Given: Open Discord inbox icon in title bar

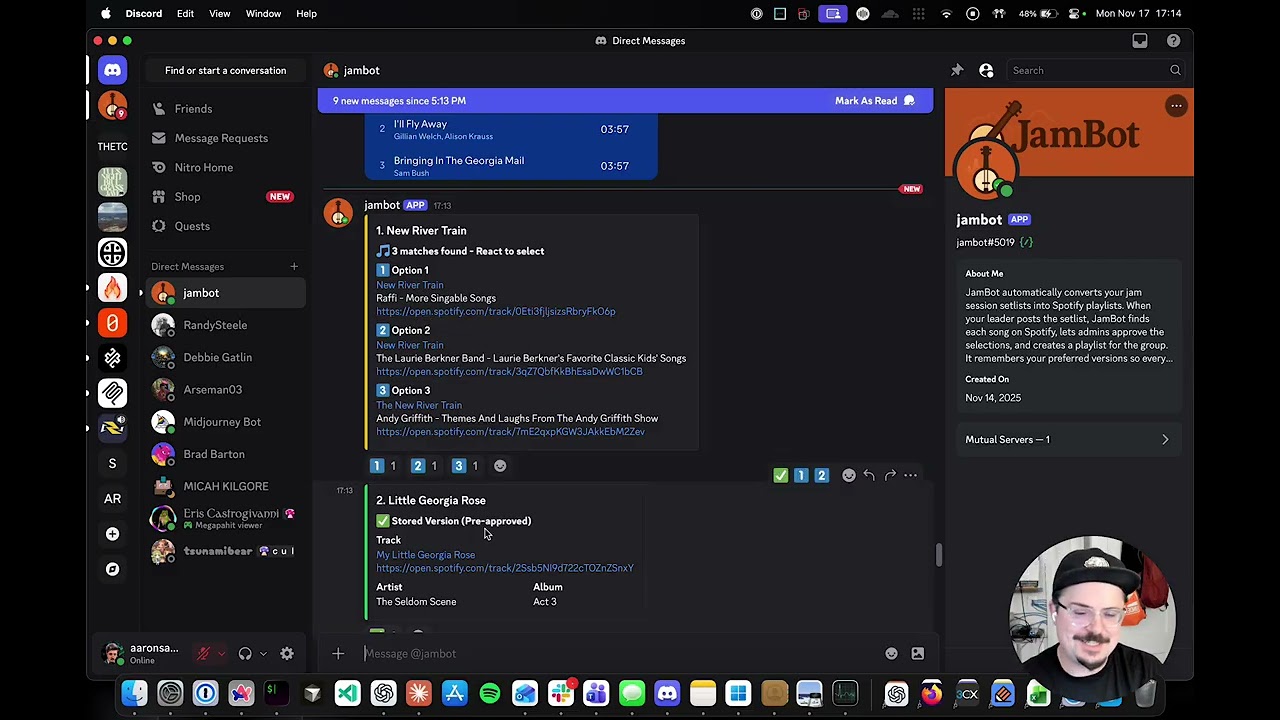Looking at the screenshot, I should (1140, 41).
